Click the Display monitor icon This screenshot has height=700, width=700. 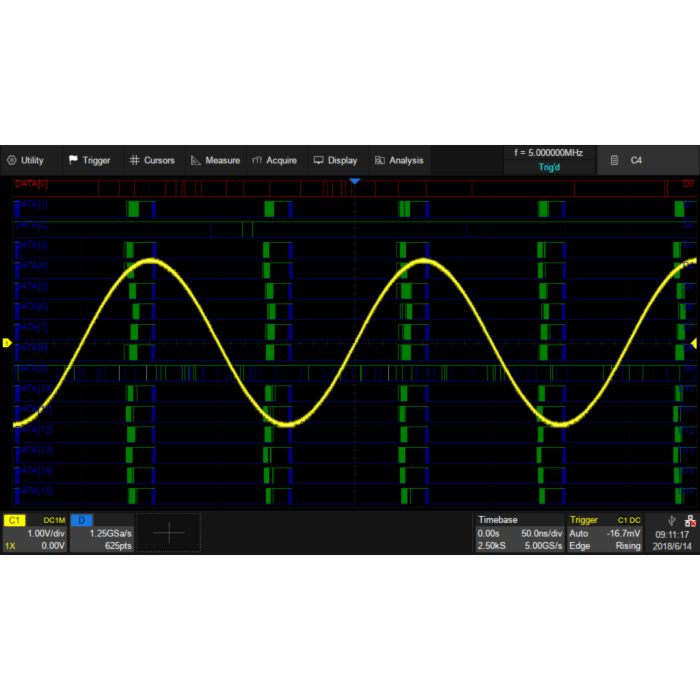click(318, 160)
